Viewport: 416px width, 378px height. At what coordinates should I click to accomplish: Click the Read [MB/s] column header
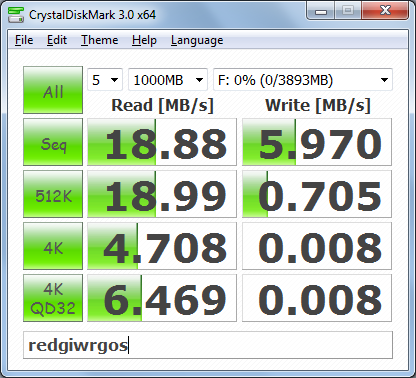[162, 106]
